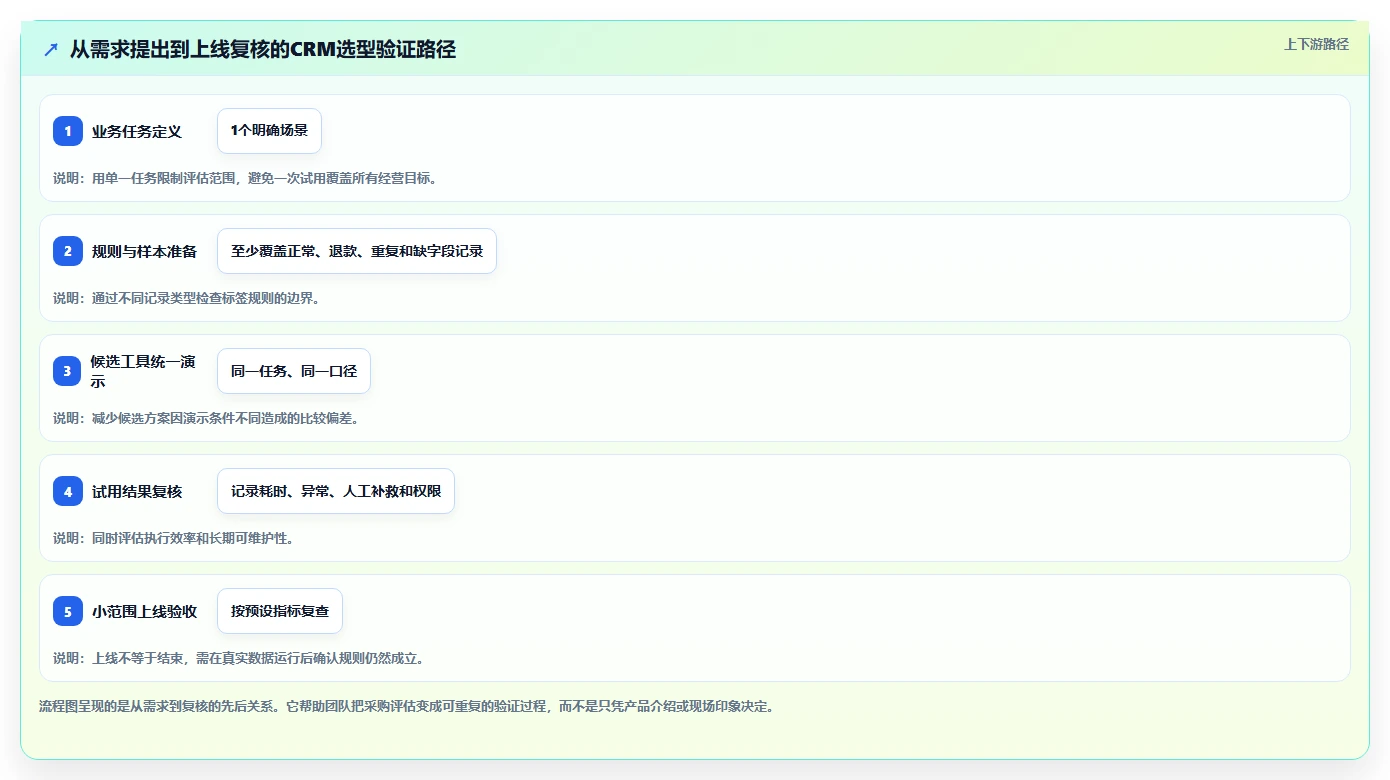Click the step name '规则与样本准备'

pos(144,251)
